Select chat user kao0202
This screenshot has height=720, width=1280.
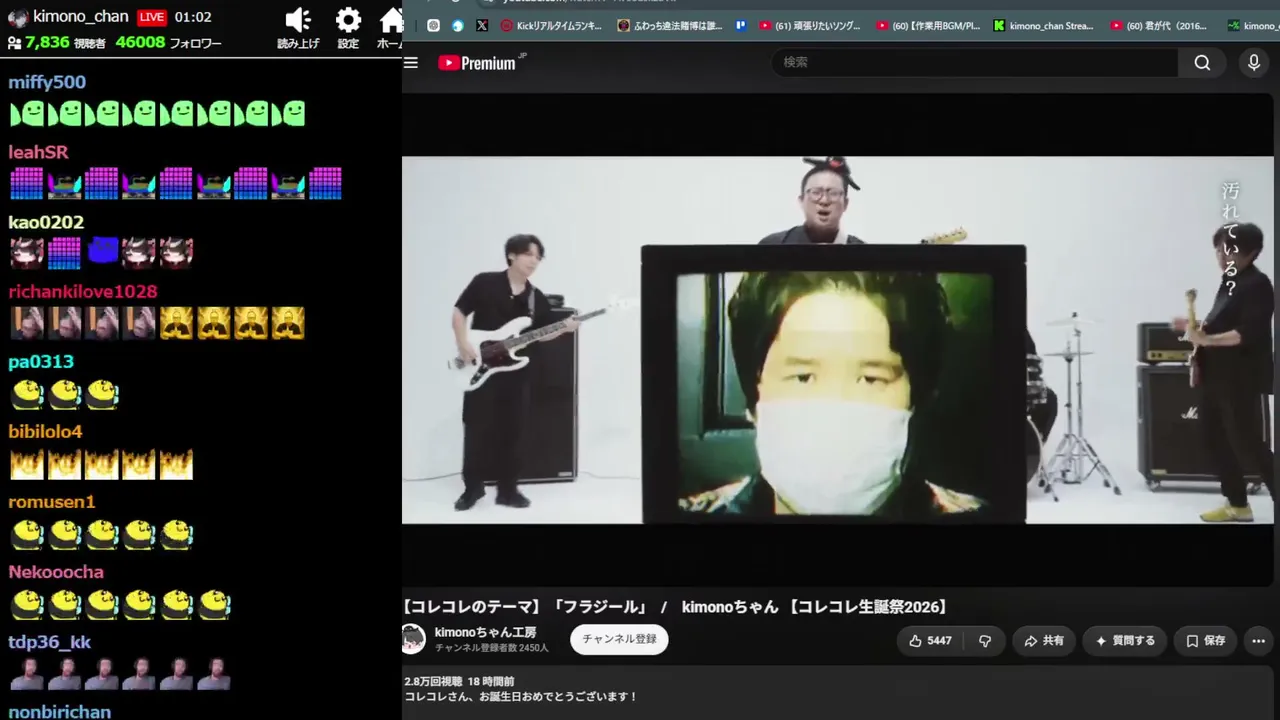pyautogui.click(x=46, y=222)
